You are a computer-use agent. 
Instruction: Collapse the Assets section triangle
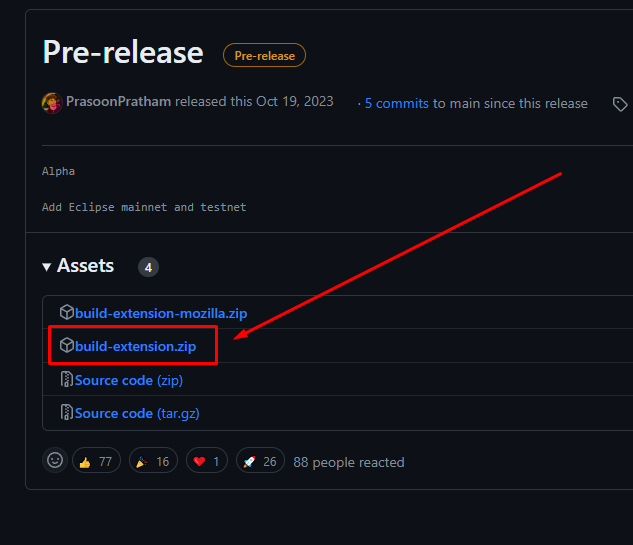click(x=46, y=267)
